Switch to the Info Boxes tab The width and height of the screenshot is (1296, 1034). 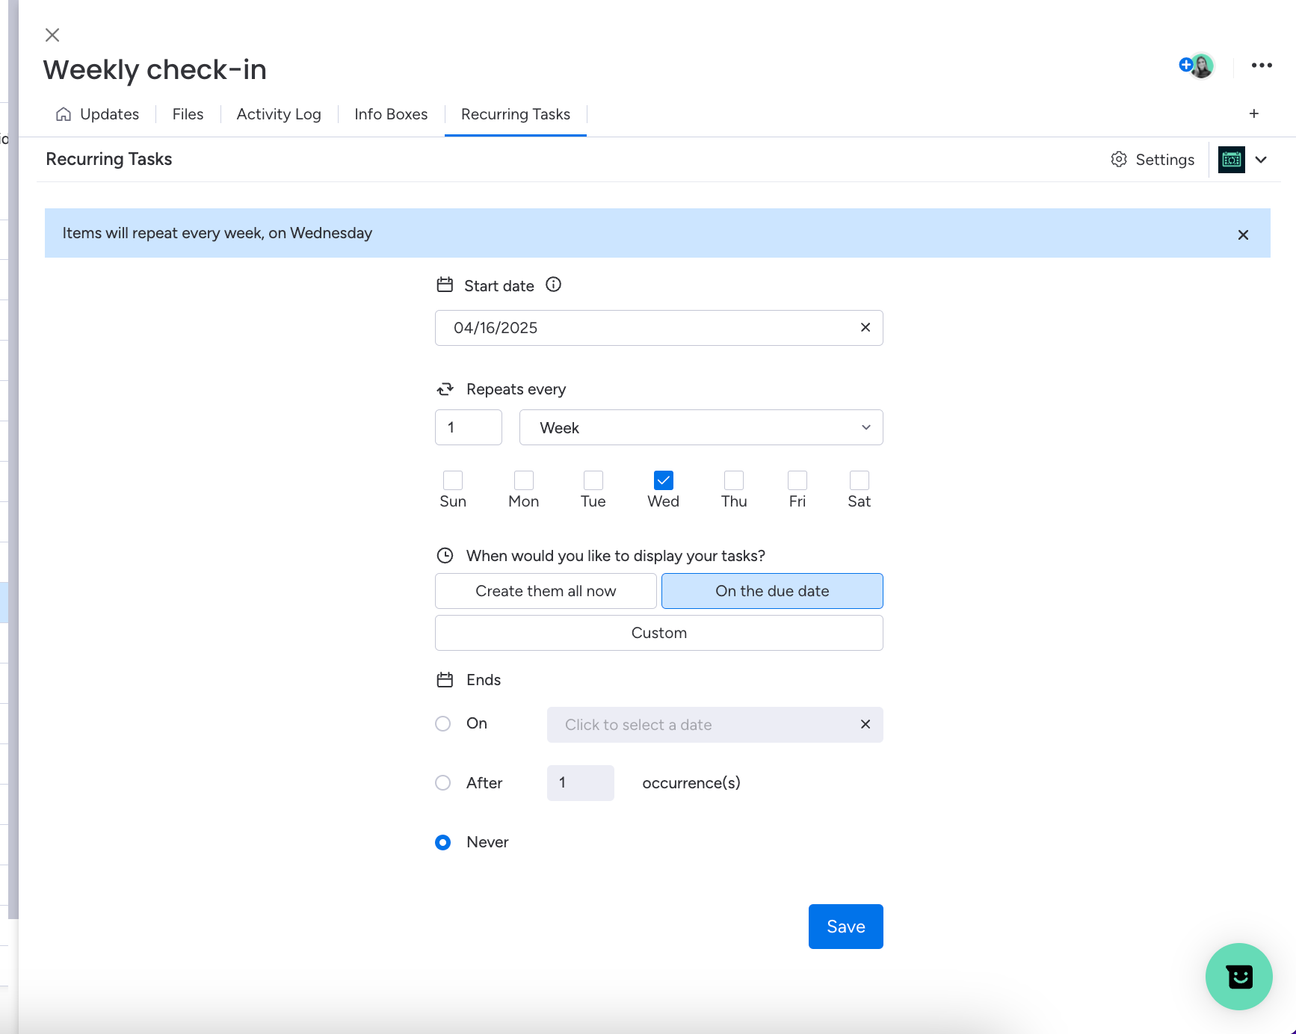pos(391,114)
